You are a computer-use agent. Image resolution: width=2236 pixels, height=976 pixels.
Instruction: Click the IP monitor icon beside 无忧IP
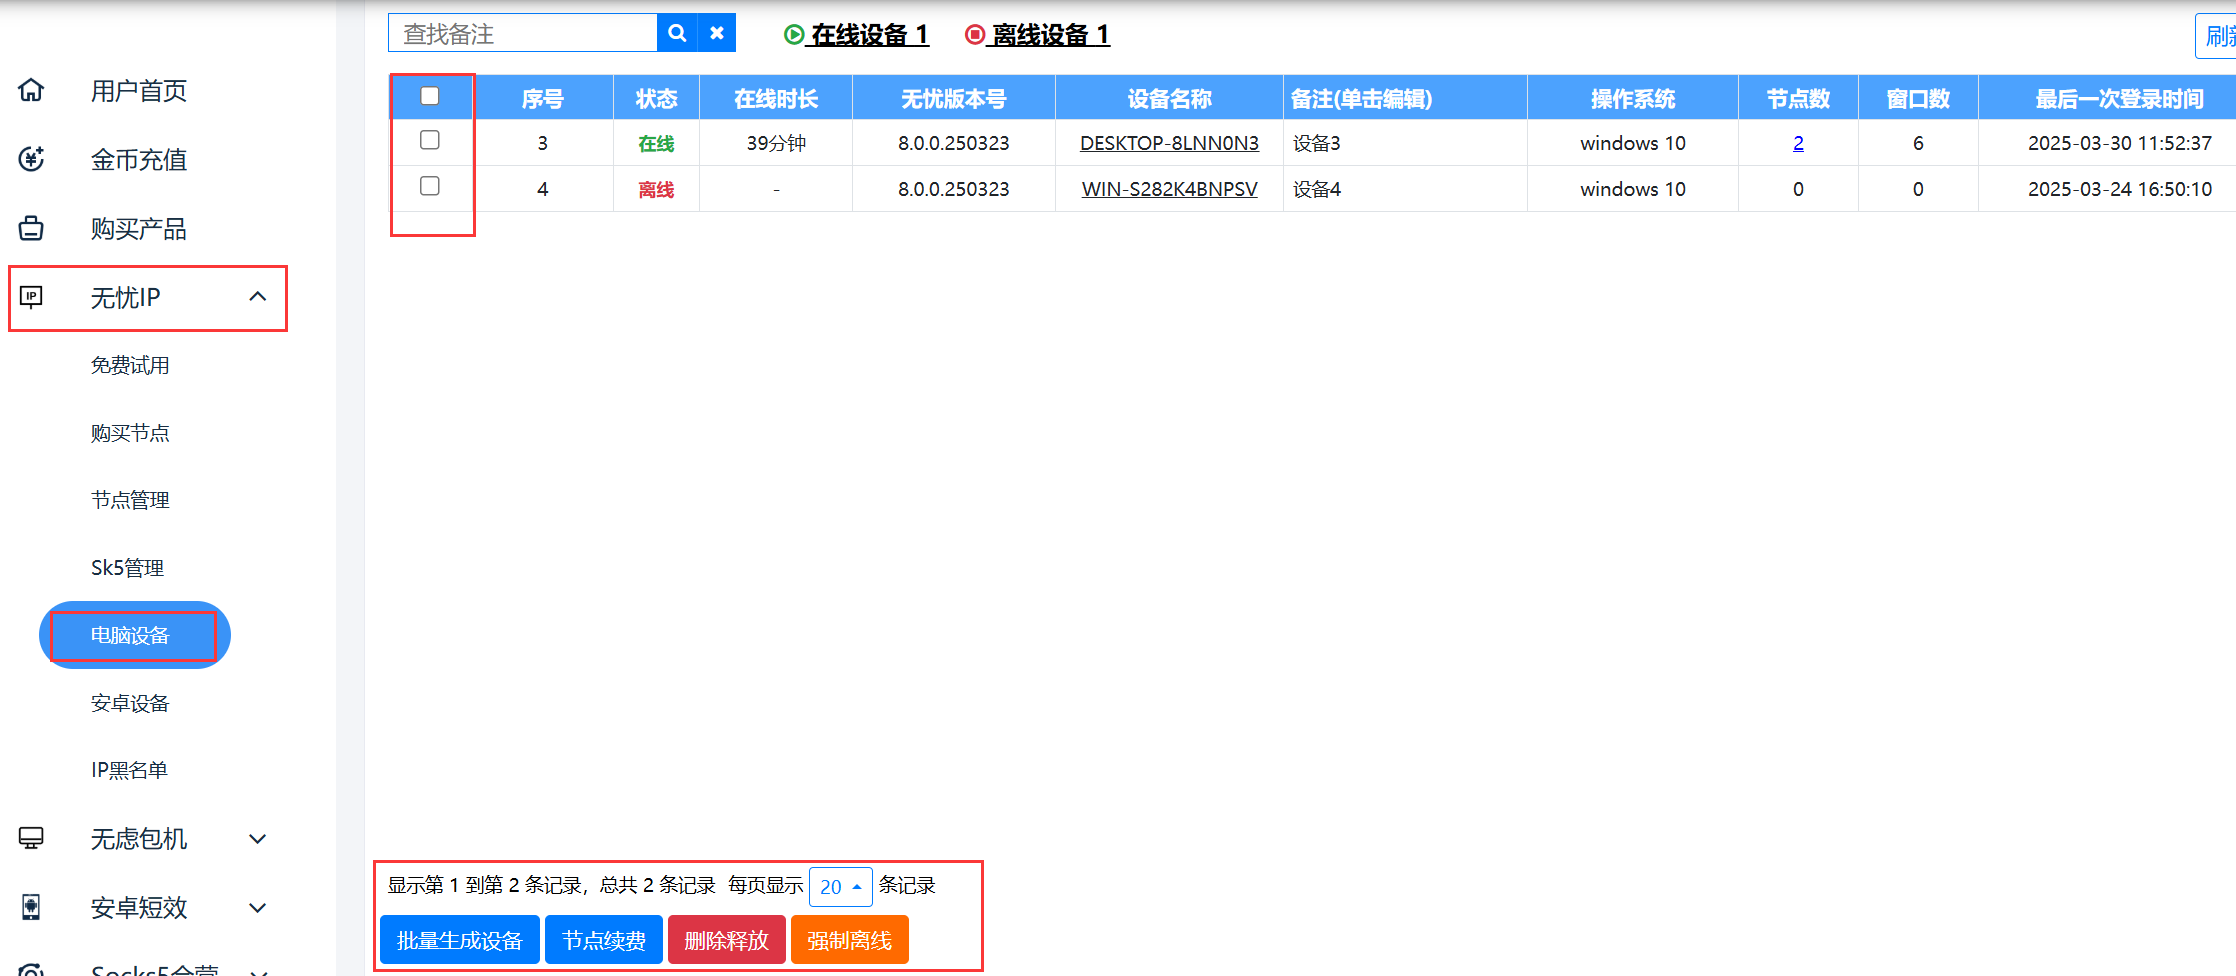point(31,297)
